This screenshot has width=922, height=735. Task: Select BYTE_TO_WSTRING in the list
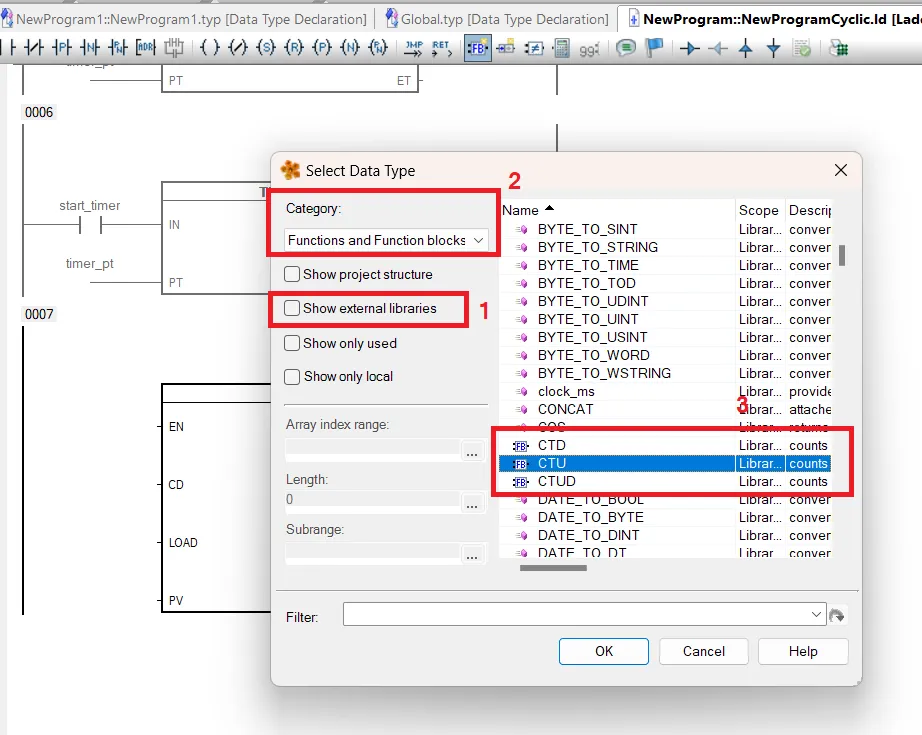[664, 373]
